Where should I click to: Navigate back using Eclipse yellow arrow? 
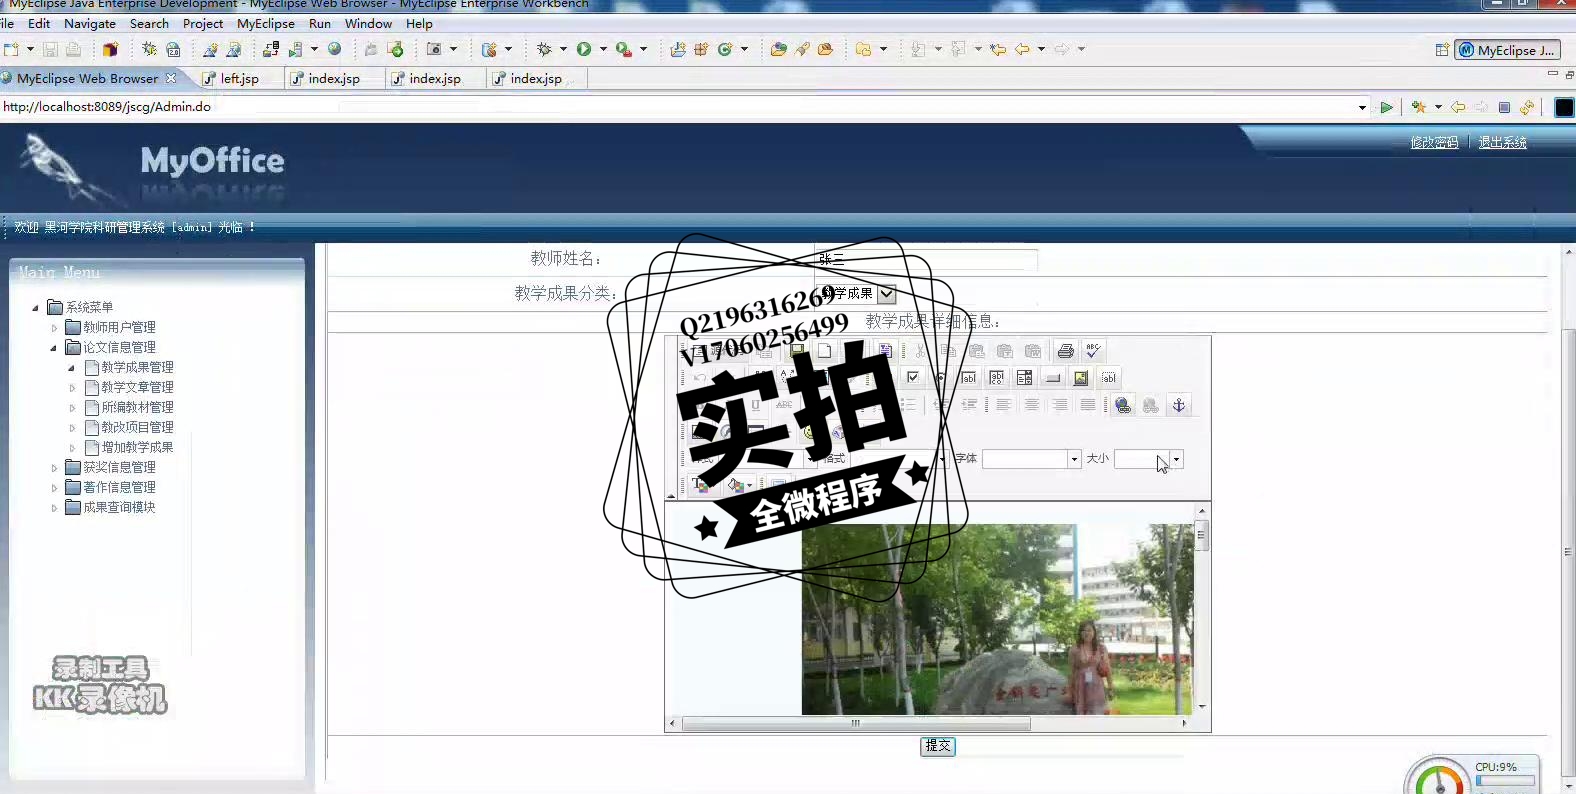tap(1022, 49)
